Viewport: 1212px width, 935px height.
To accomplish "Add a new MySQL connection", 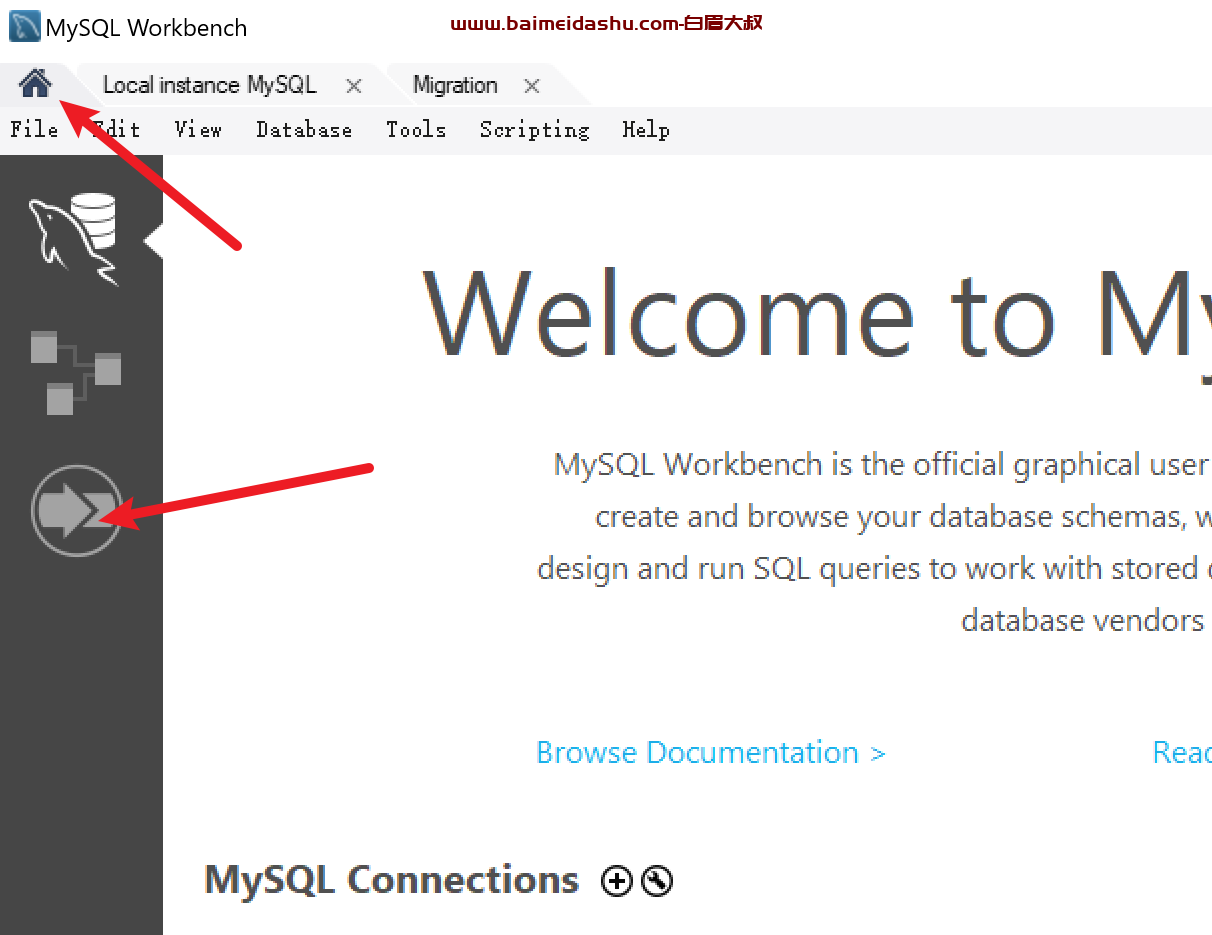I will (x=617, y=881).
